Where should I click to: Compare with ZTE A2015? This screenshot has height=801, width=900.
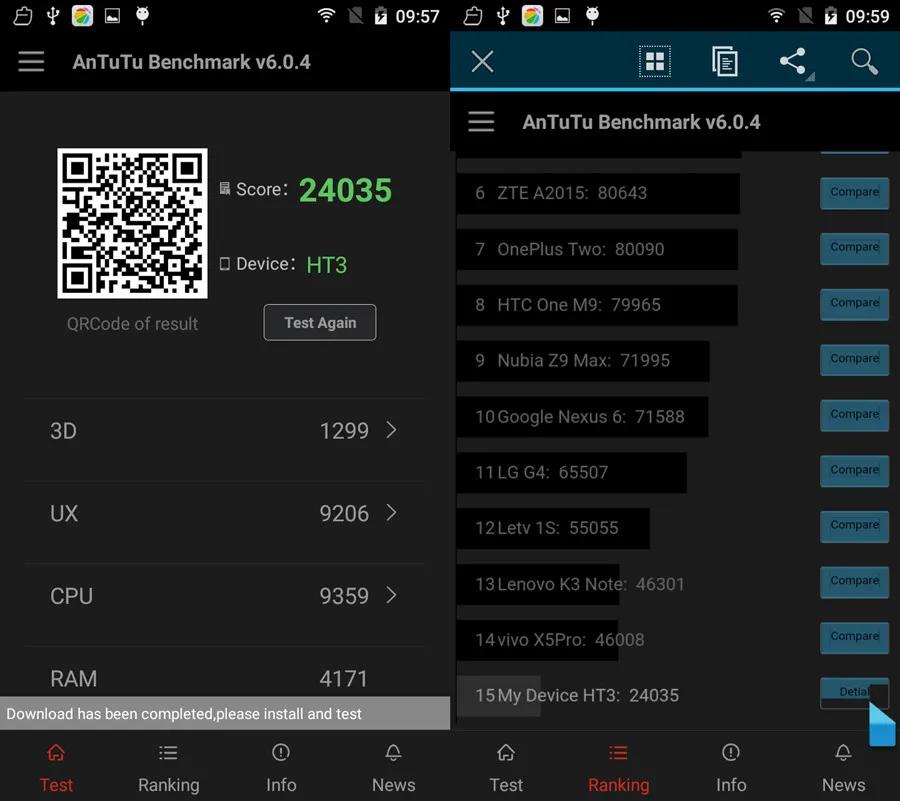855,193
